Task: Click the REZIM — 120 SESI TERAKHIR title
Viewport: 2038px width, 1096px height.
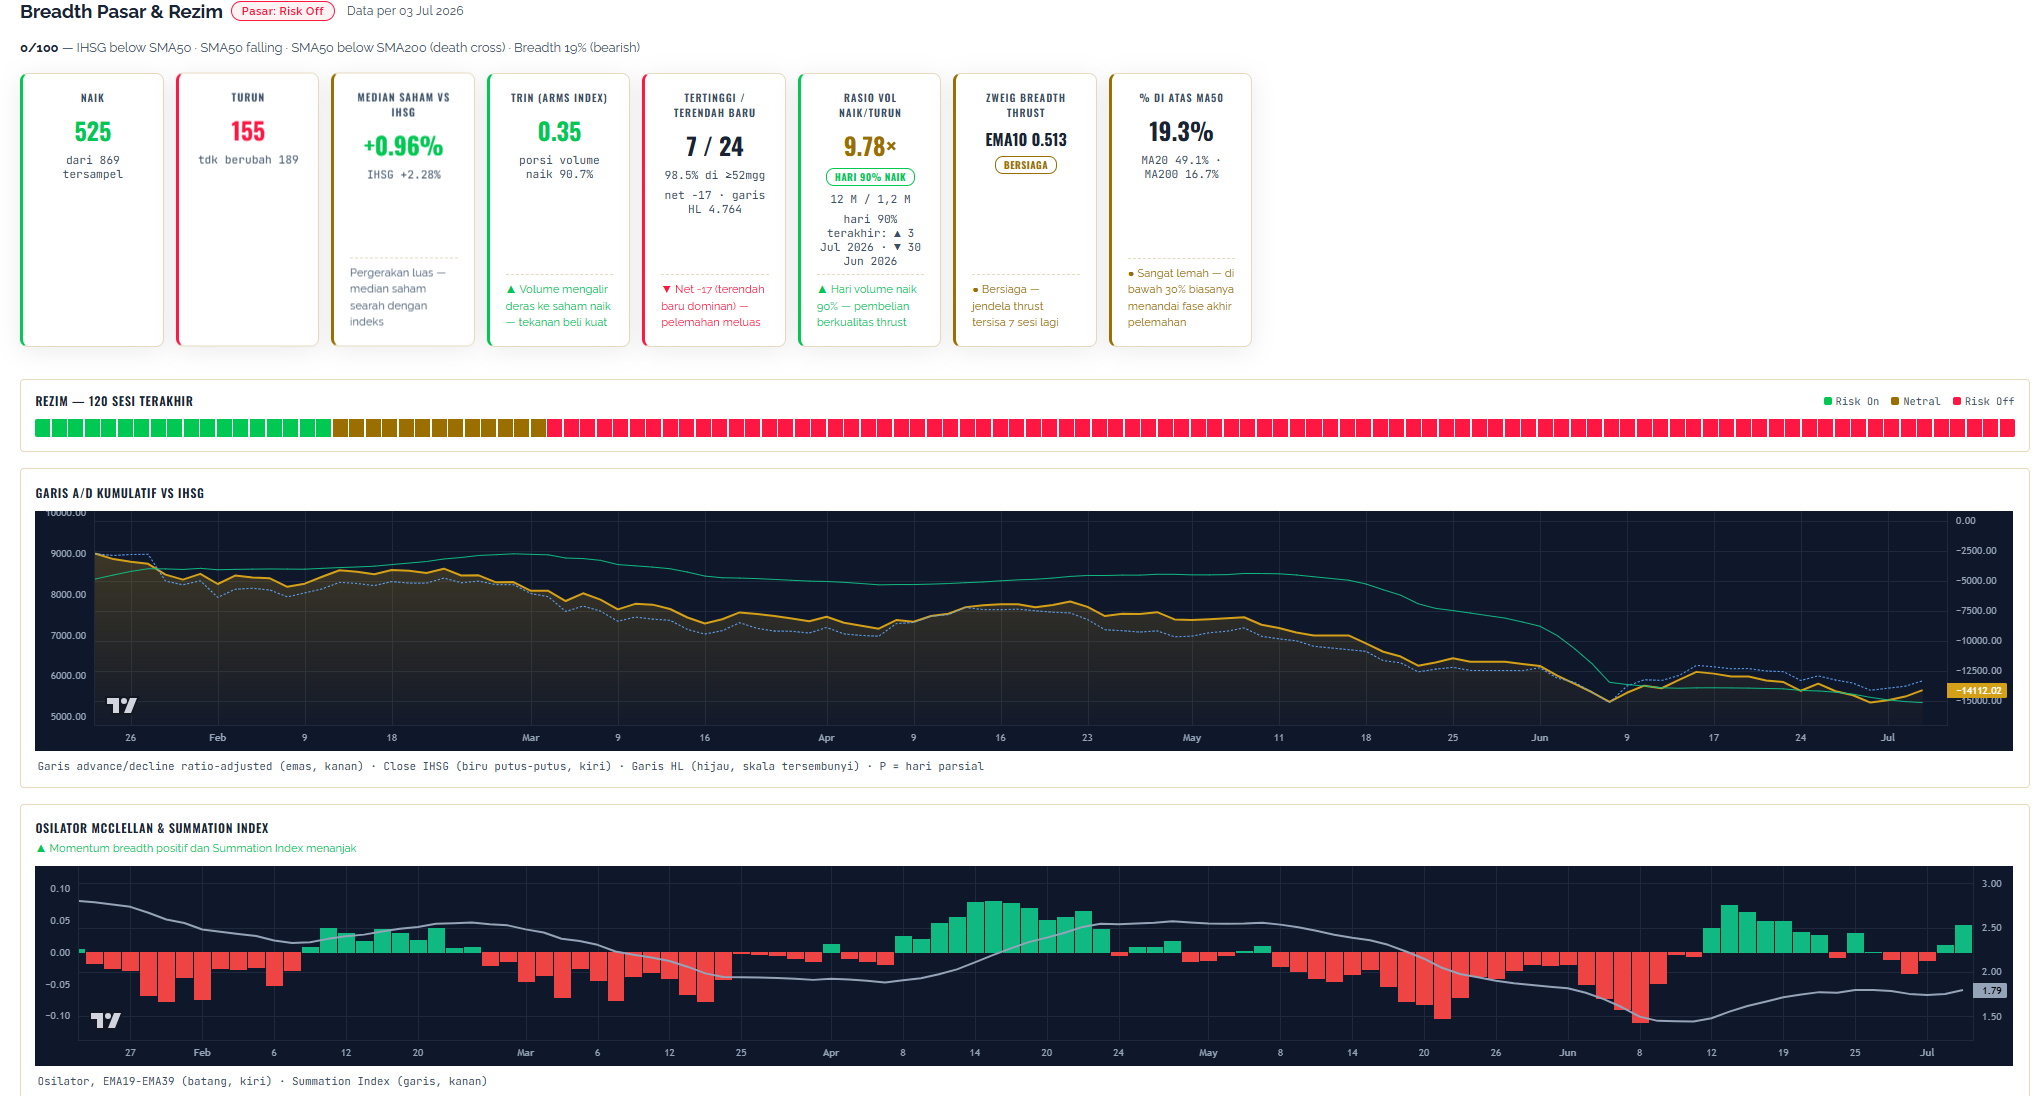Action: click(x=114, y=401)
